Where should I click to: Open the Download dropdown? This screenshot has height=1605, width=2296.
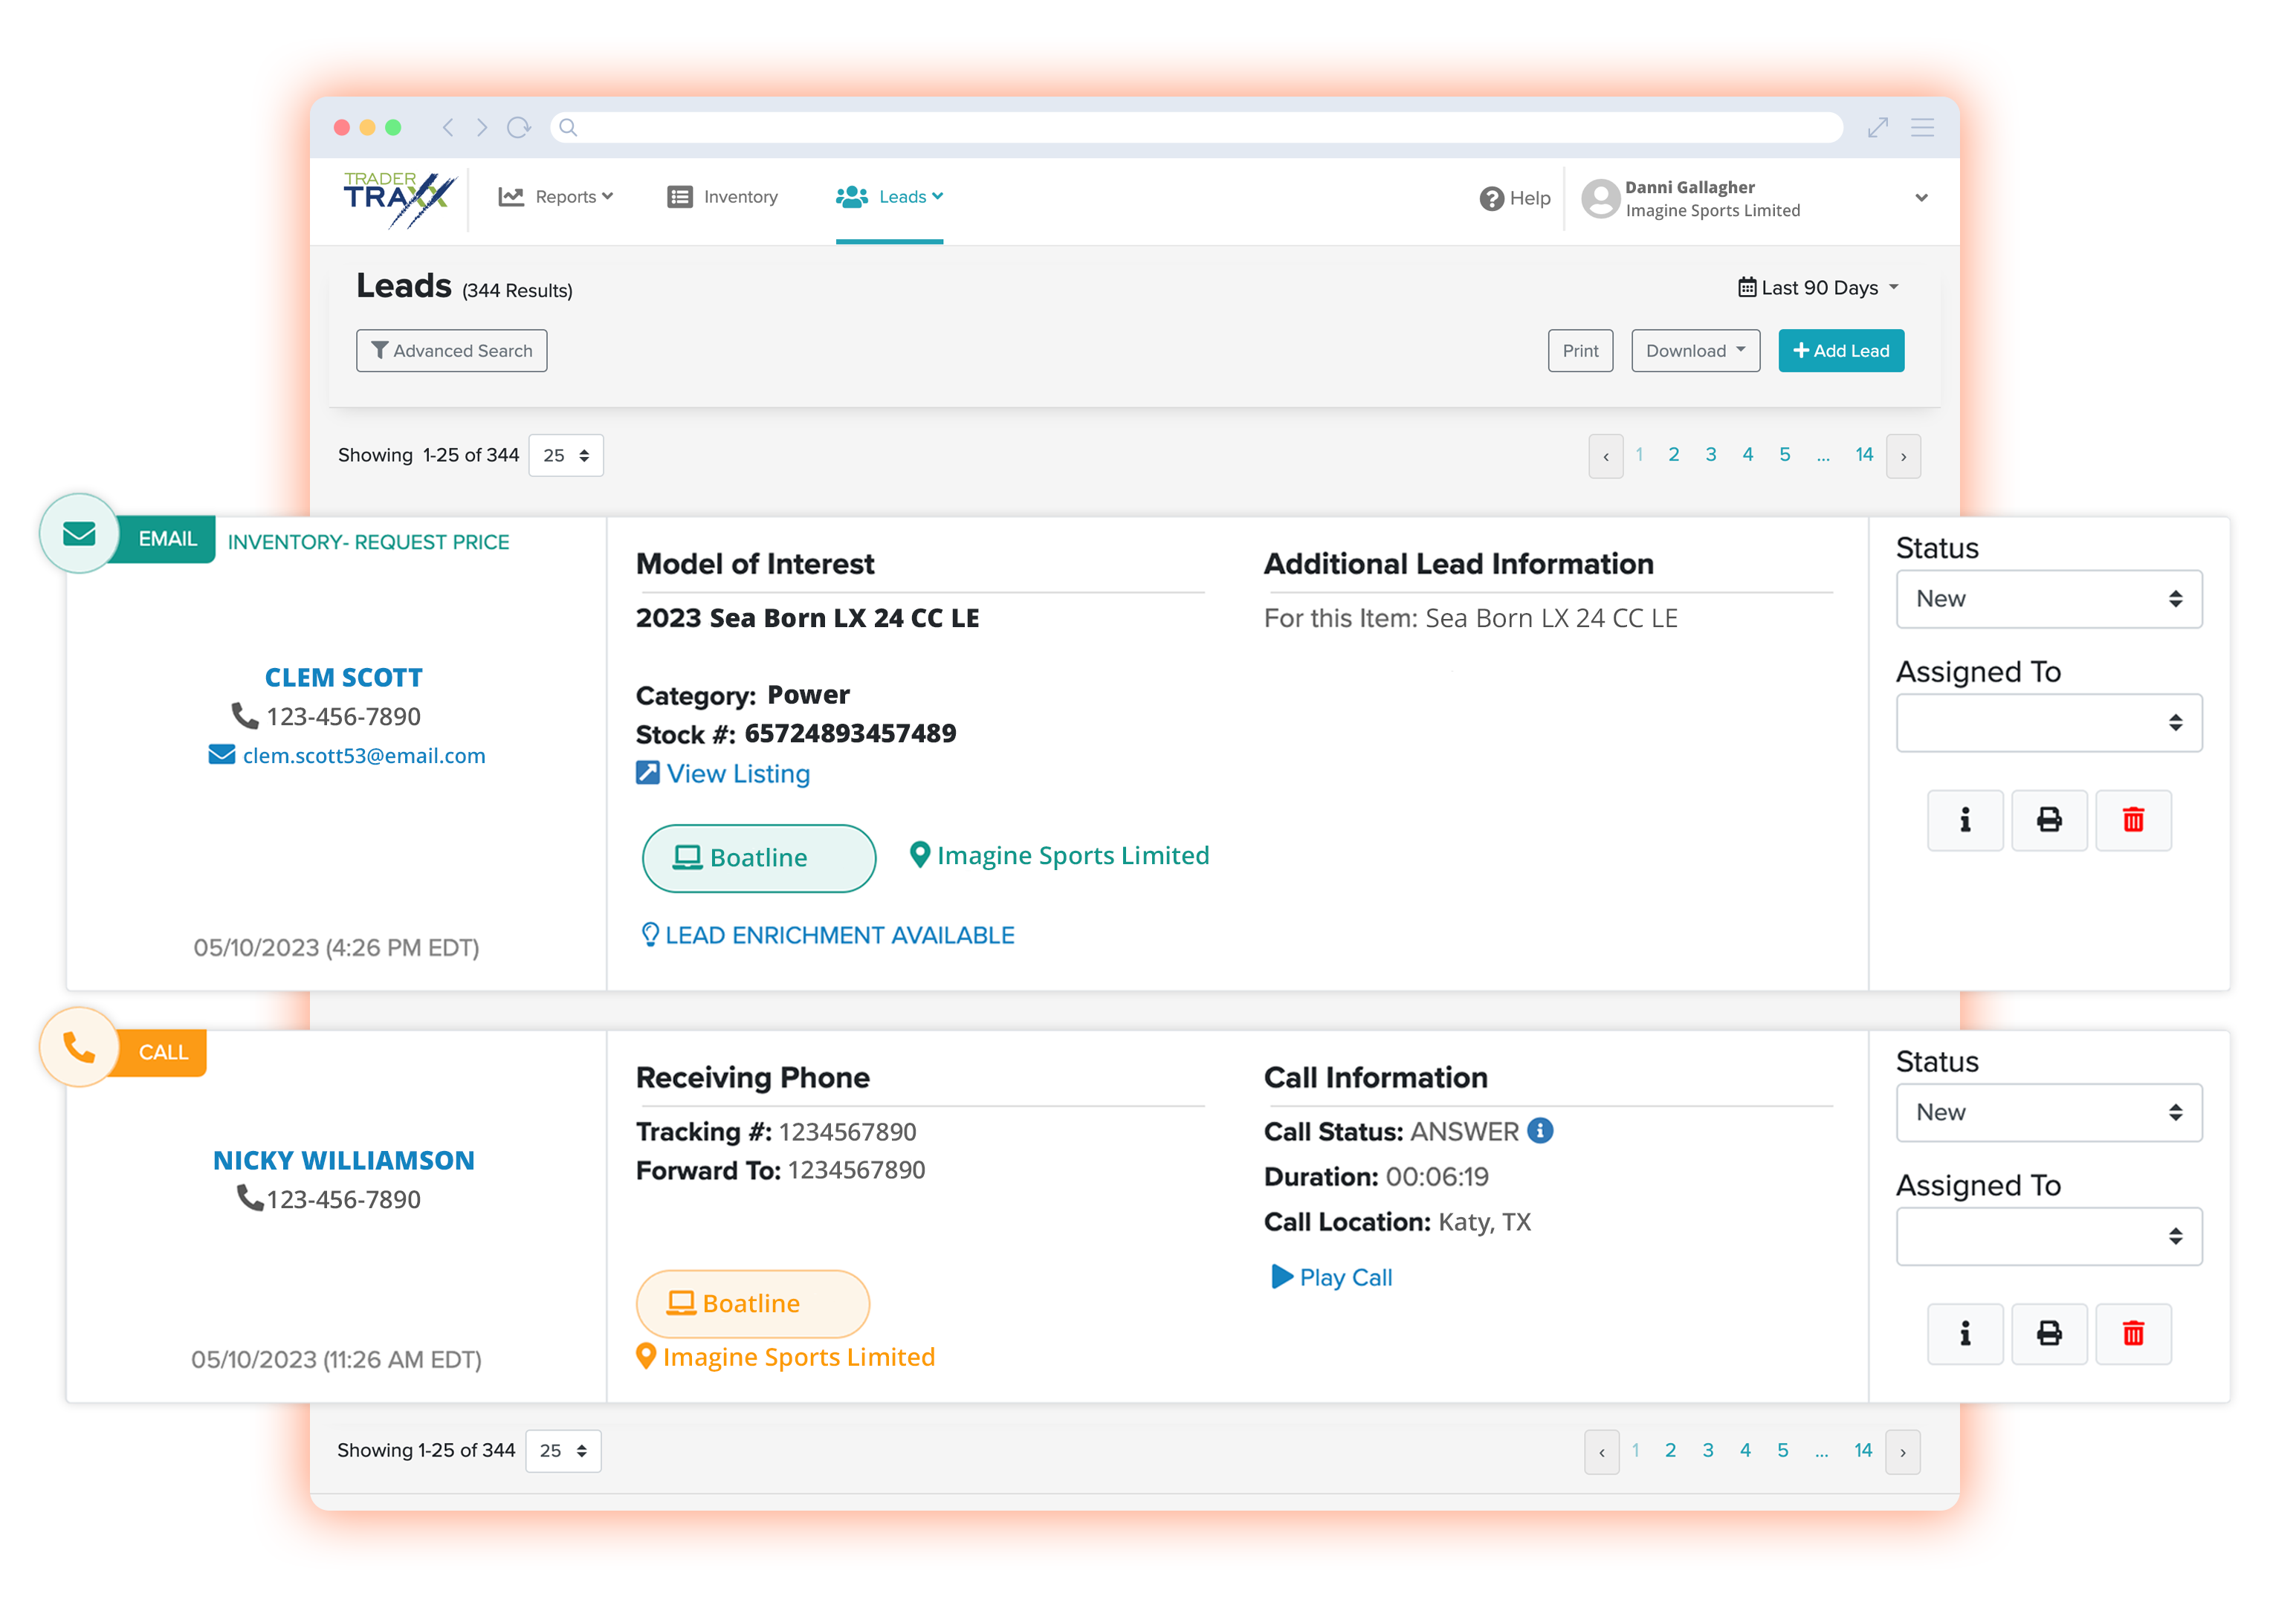(1695, 351)
